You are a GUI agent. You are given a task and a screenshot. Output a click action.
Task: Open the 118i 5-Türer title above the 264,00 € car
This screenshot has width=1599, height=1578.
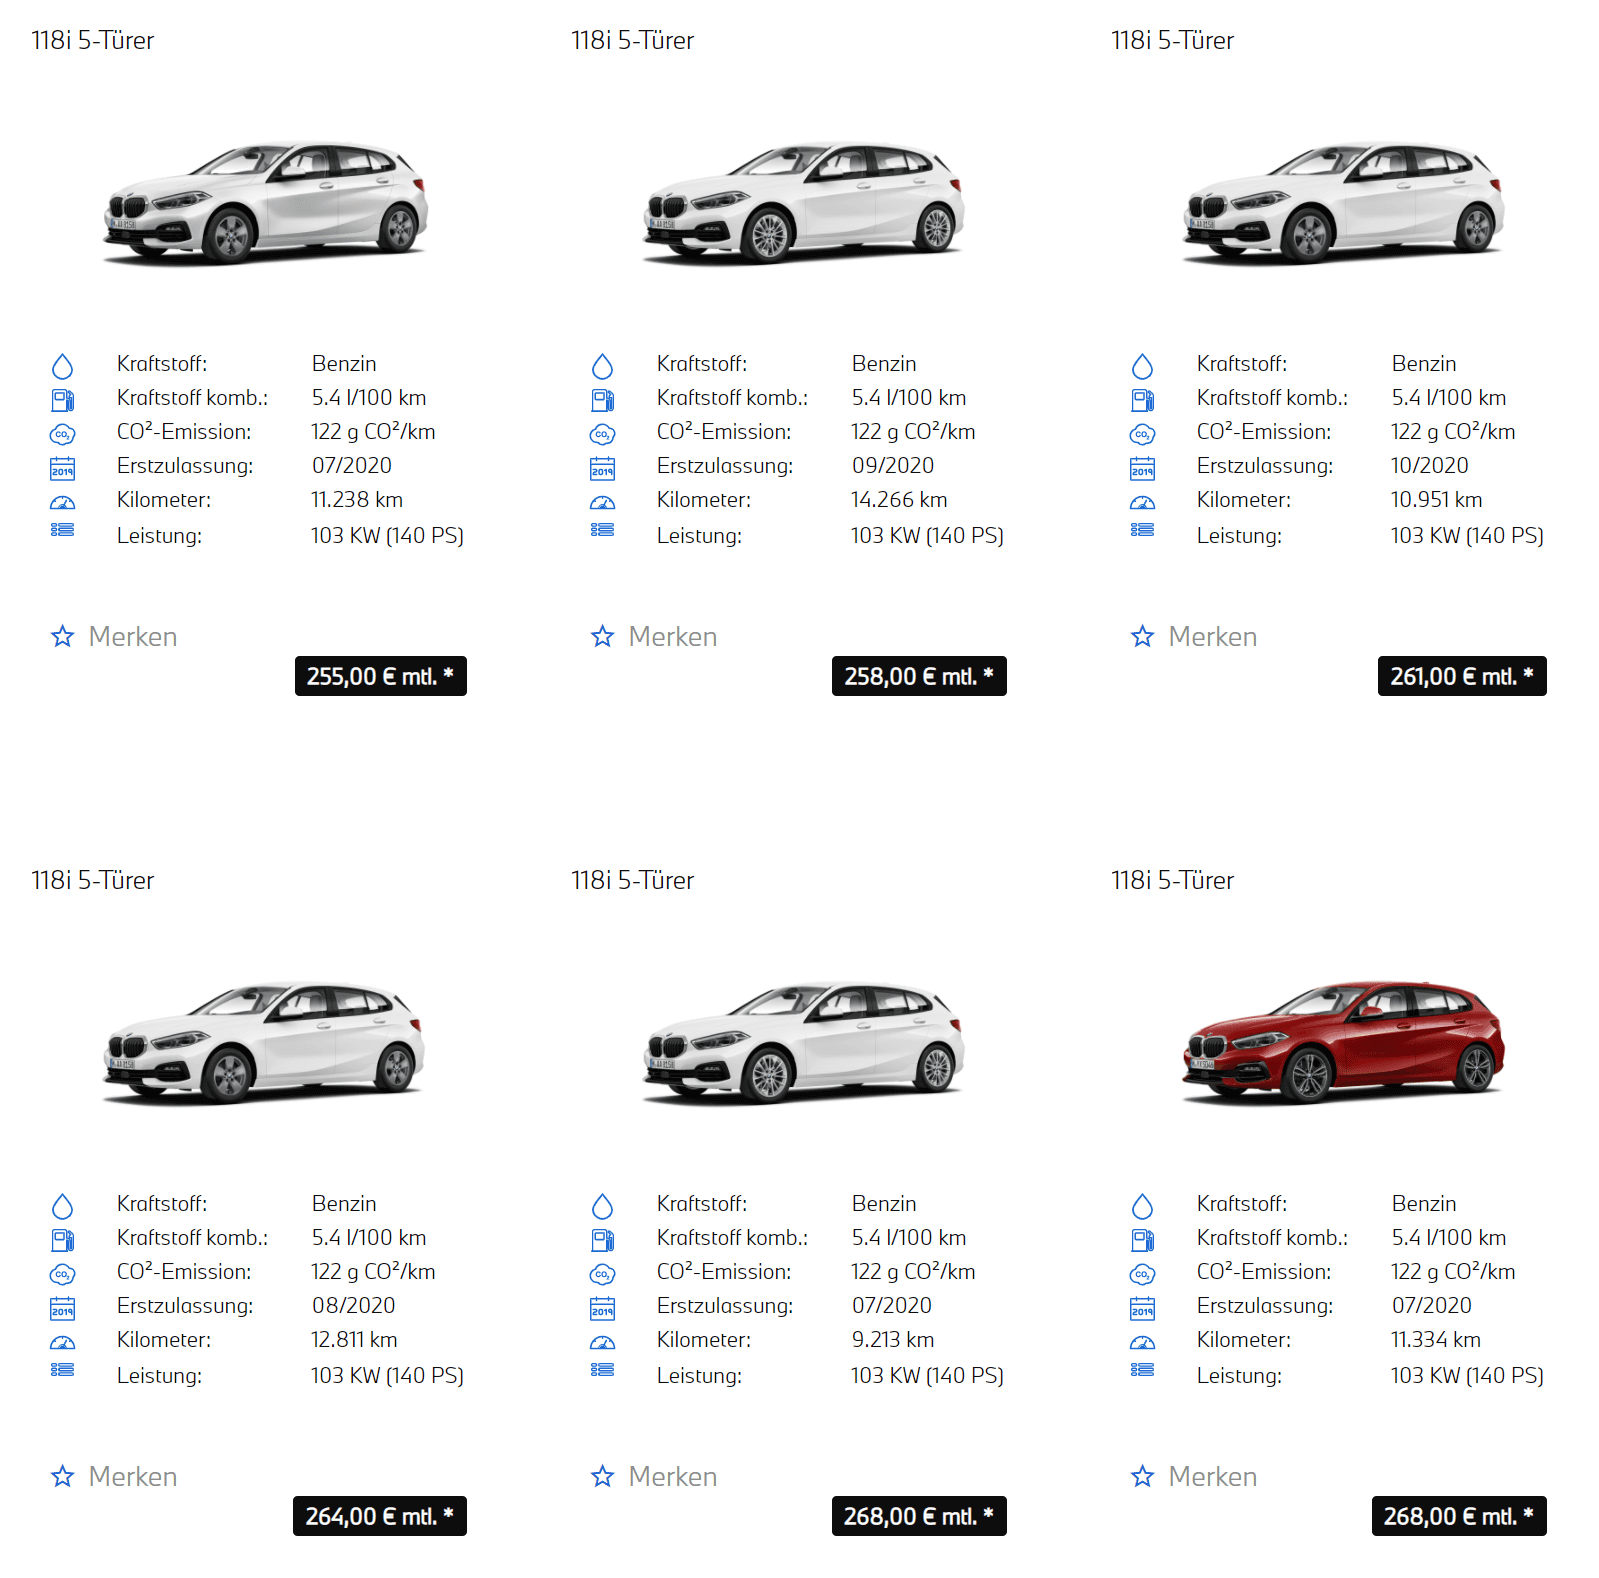click(93, 880)
